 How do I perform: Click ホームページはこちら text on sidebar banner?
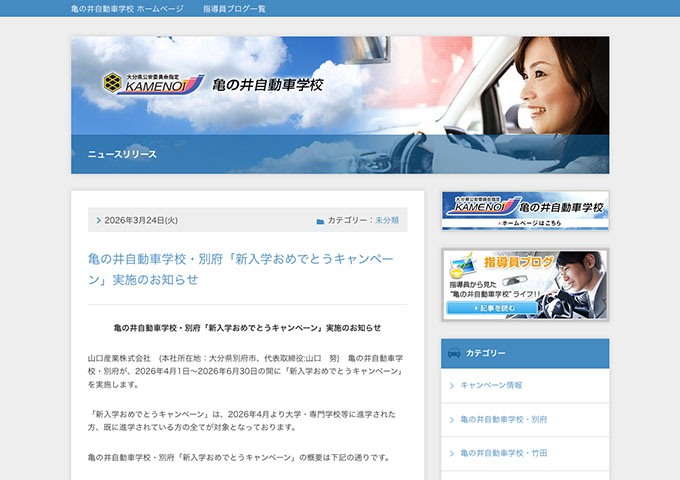(x=529, y=223)
